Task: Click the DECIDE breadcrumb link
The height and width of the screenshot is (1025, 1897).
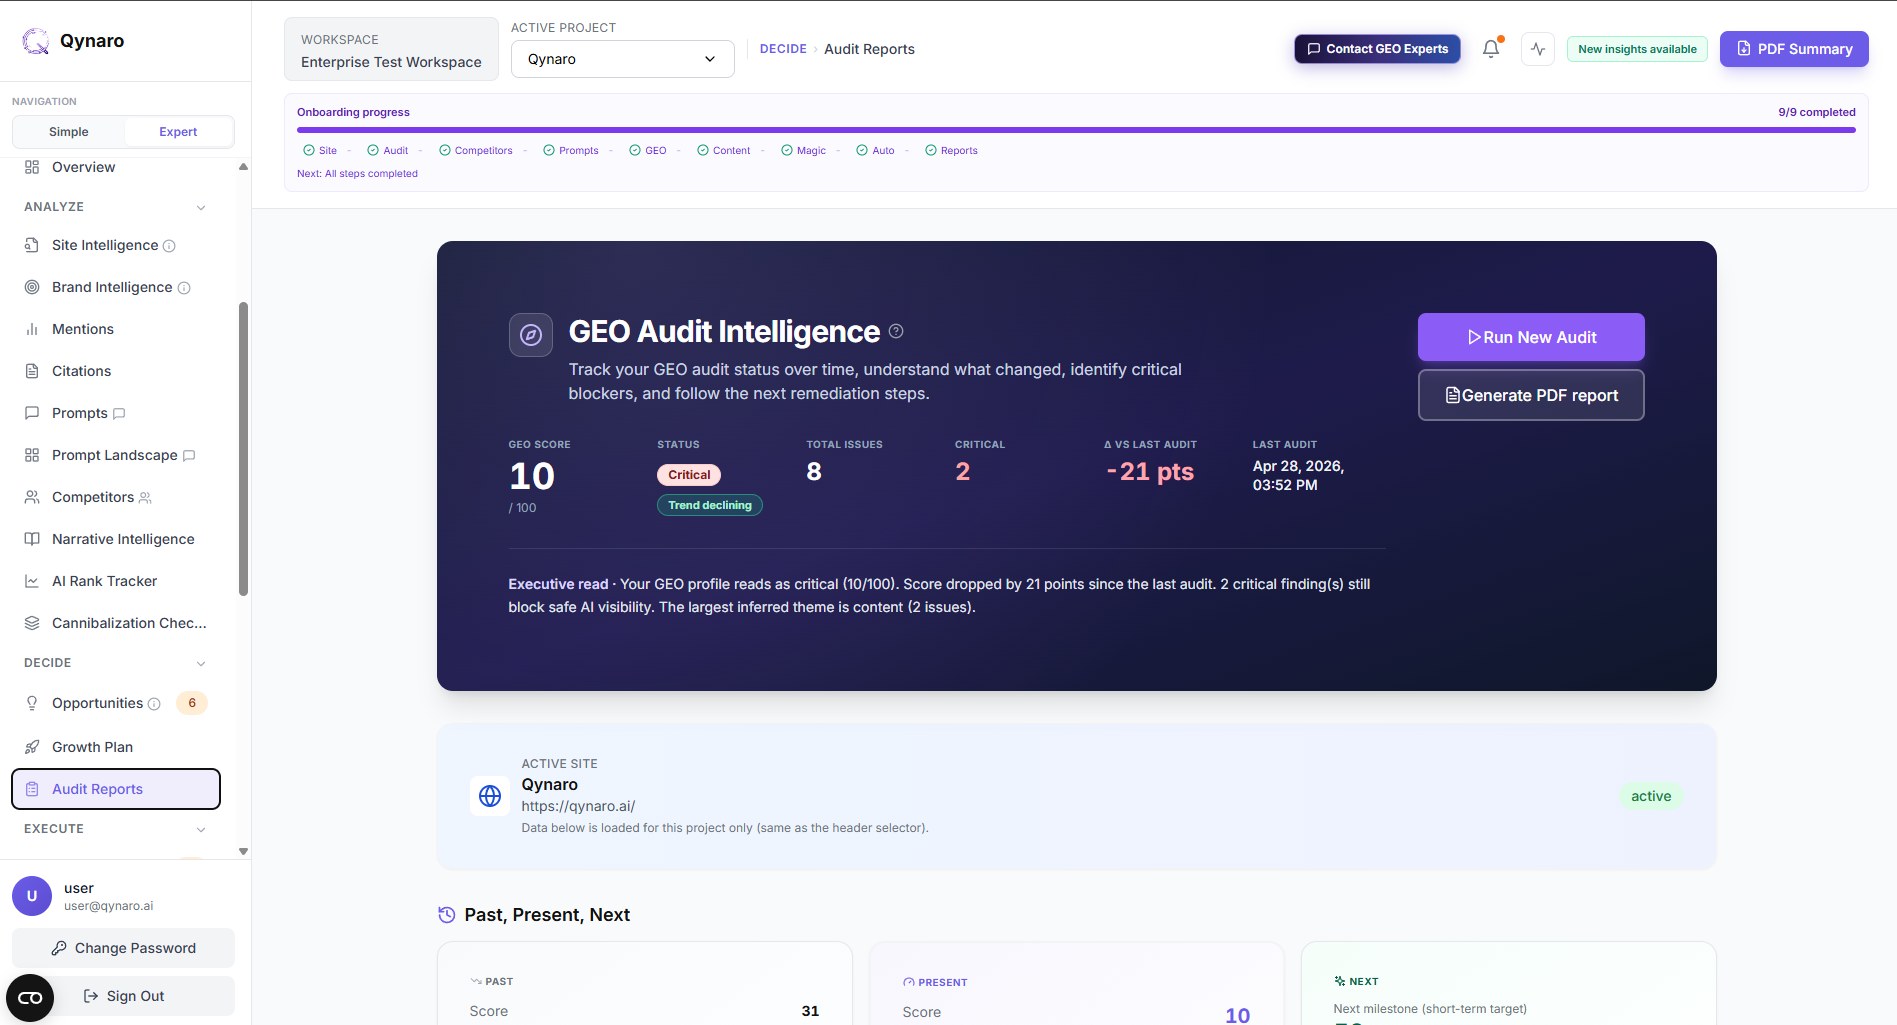Action: pyautogui.click(x=783, y=49)
